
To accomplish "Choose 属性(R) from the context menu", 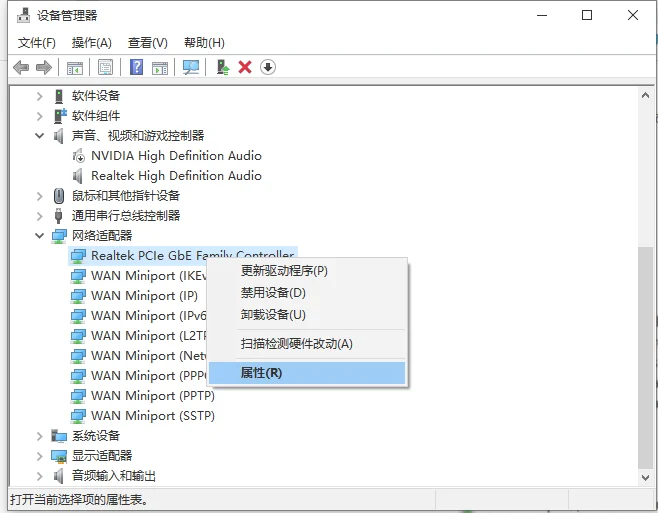I will click(x=262, y=373).
